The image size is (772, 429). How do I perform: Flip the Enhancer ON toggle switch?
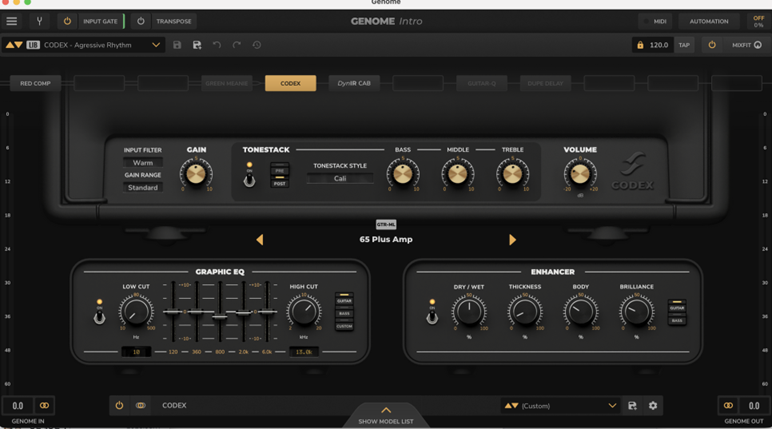click(432, 317)
